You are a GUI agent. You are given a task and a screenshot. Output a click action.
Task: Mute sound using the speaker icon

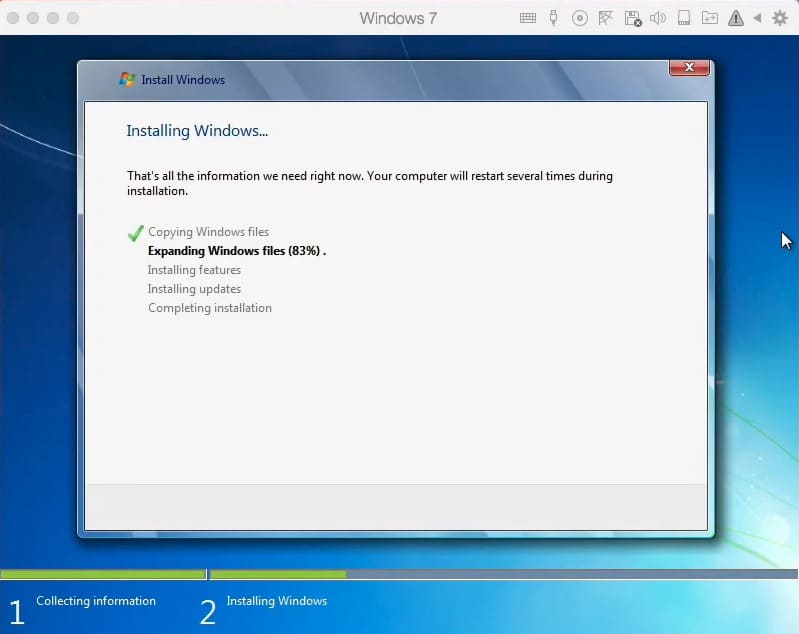(x=658, y=18)
